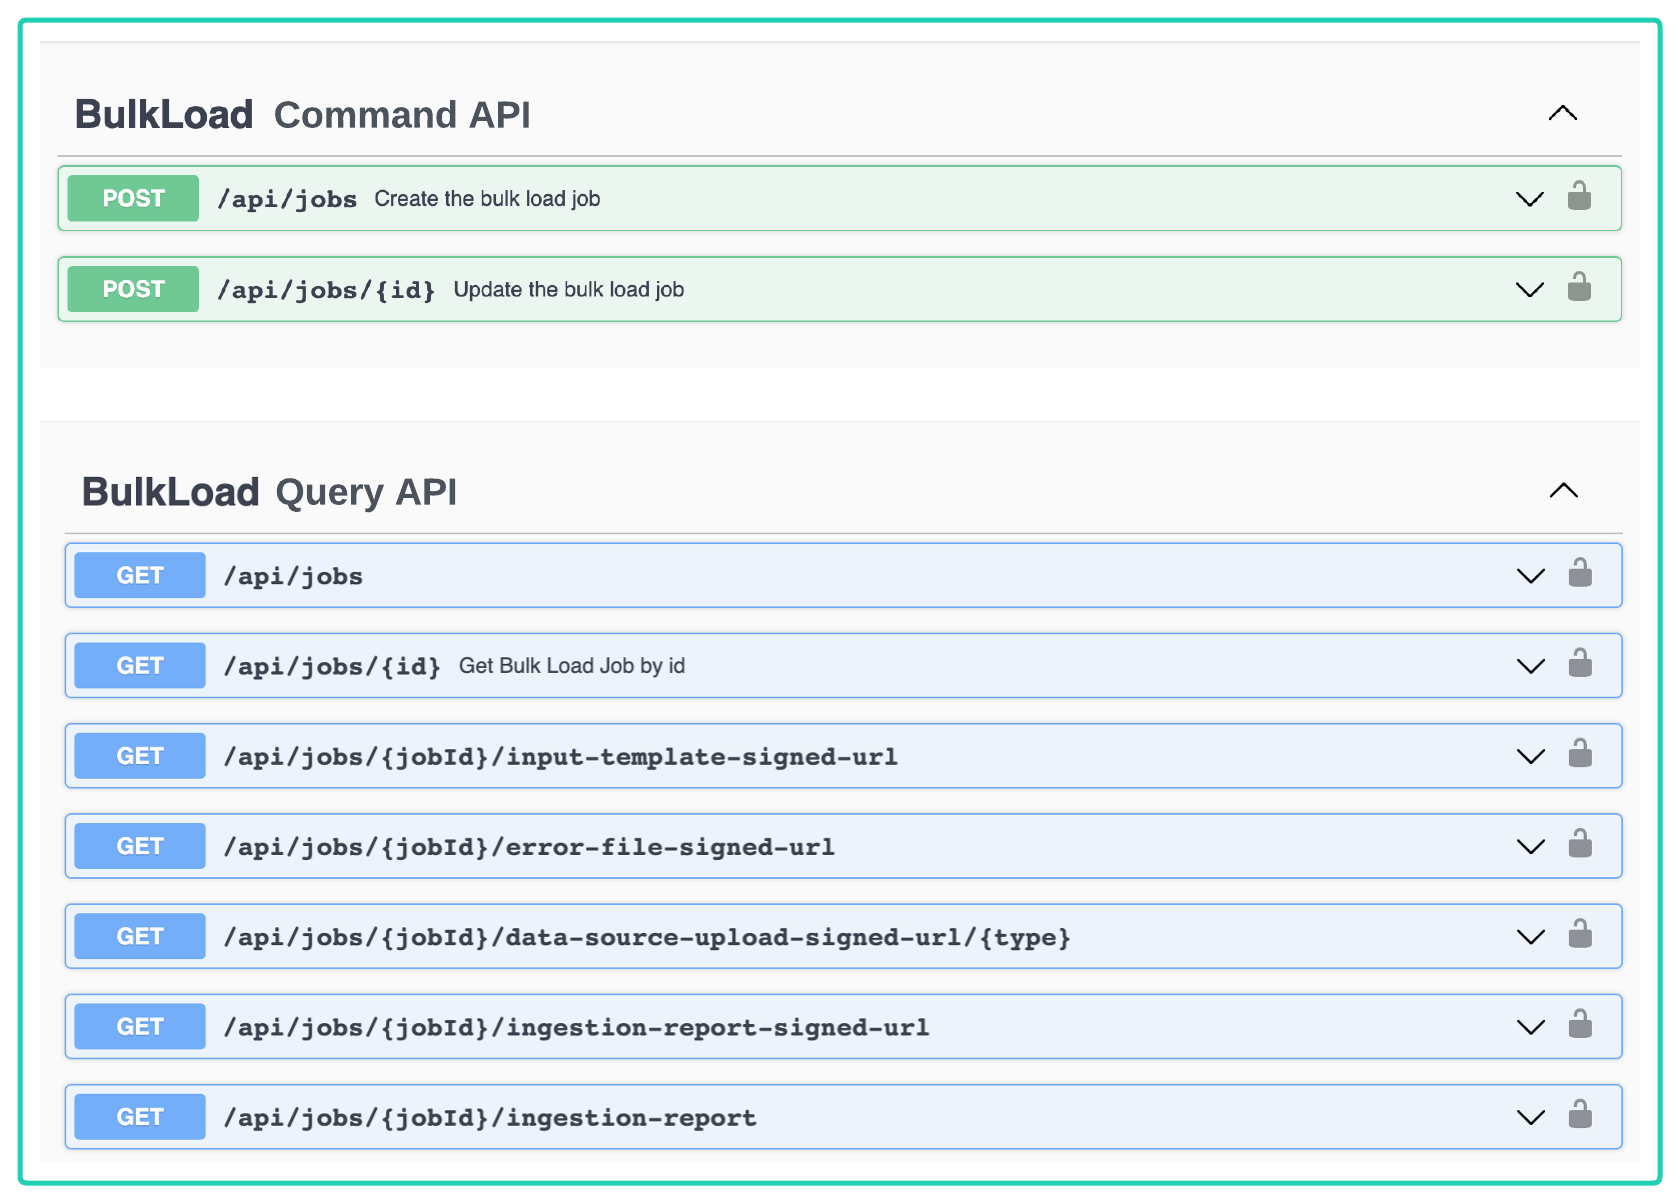Viewport: 1680px width, 1203px height.
Task: Click GET button for error-file-signed-url endpoint
Action: 140,846
